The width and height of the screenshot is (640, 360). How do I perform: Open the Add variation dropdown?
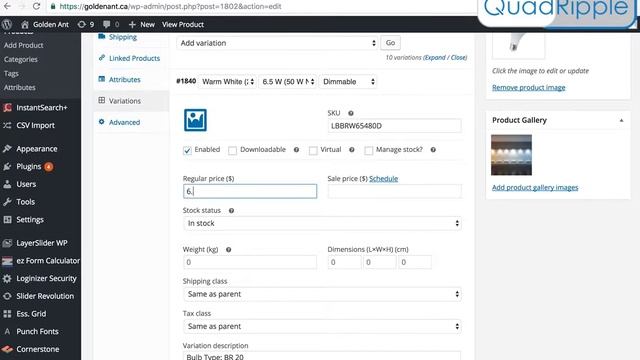pos(277,43)
